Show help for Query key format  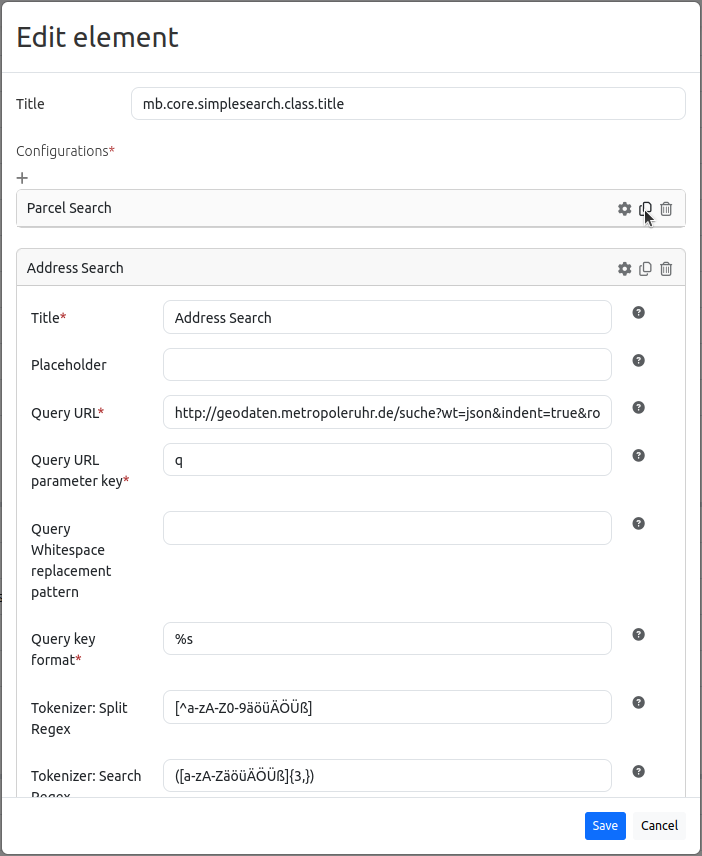pyautogui.click(x=639, y=635)
